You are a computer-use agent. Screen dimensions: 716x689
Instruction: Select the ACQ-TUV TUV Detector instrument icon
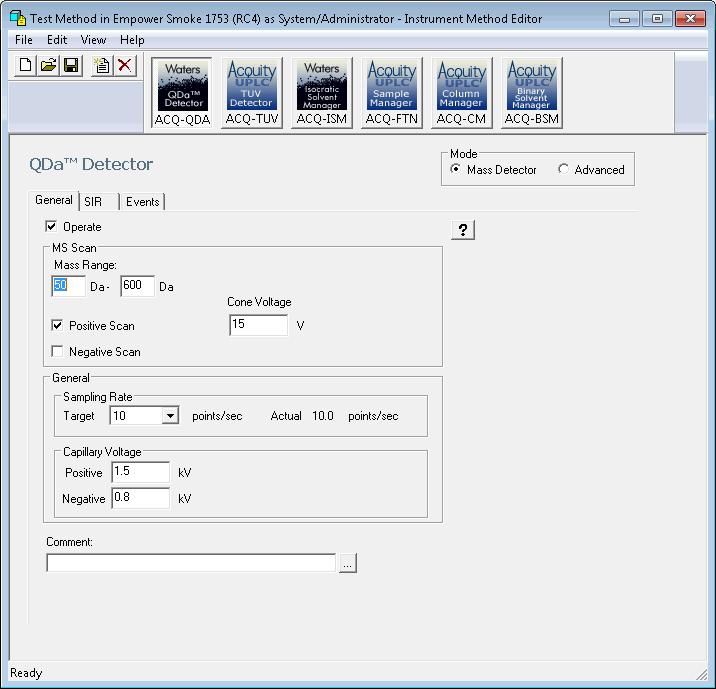252,93
